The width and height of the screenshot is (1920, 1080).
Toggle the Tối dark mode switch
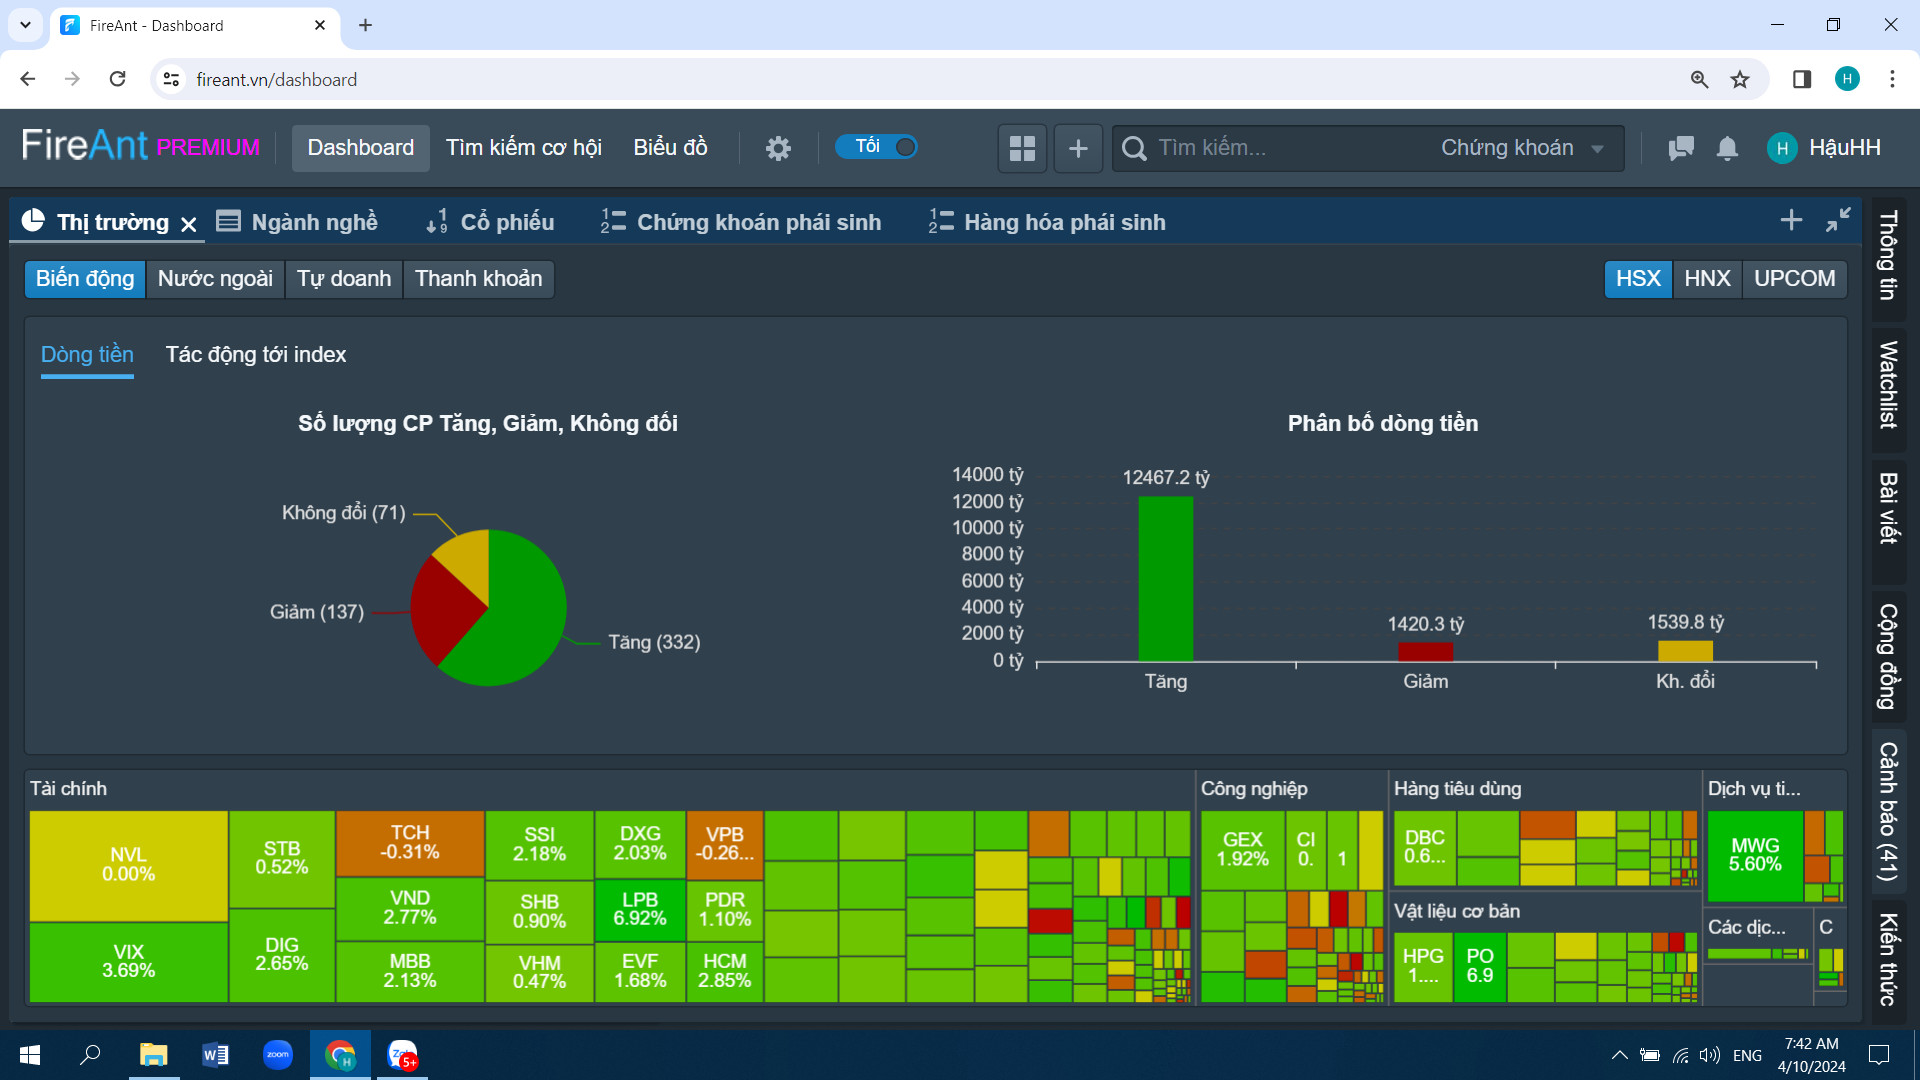pyautogui.click(x=877, y=147)
